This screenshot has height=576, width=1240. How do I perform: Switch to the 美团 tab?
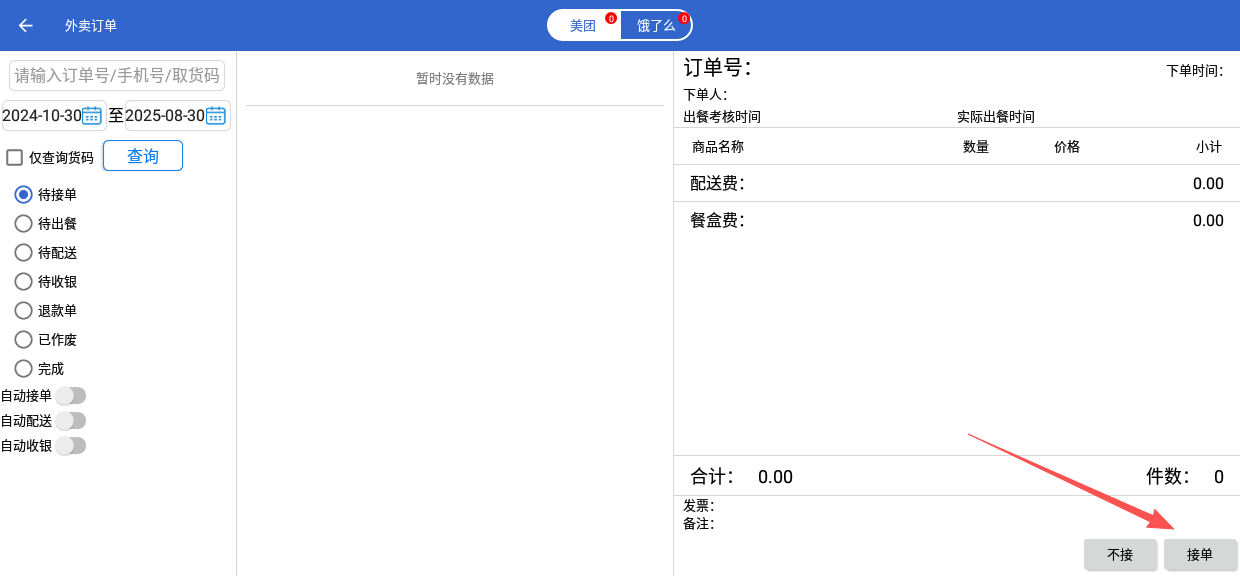(x=584, y=26)
